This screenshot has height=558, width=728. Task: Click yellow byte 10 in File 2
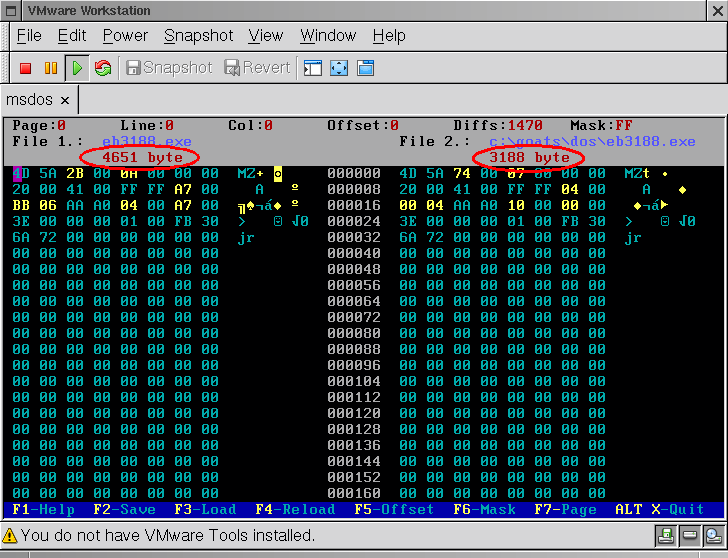pyautogui.click(x=516, y=205)
